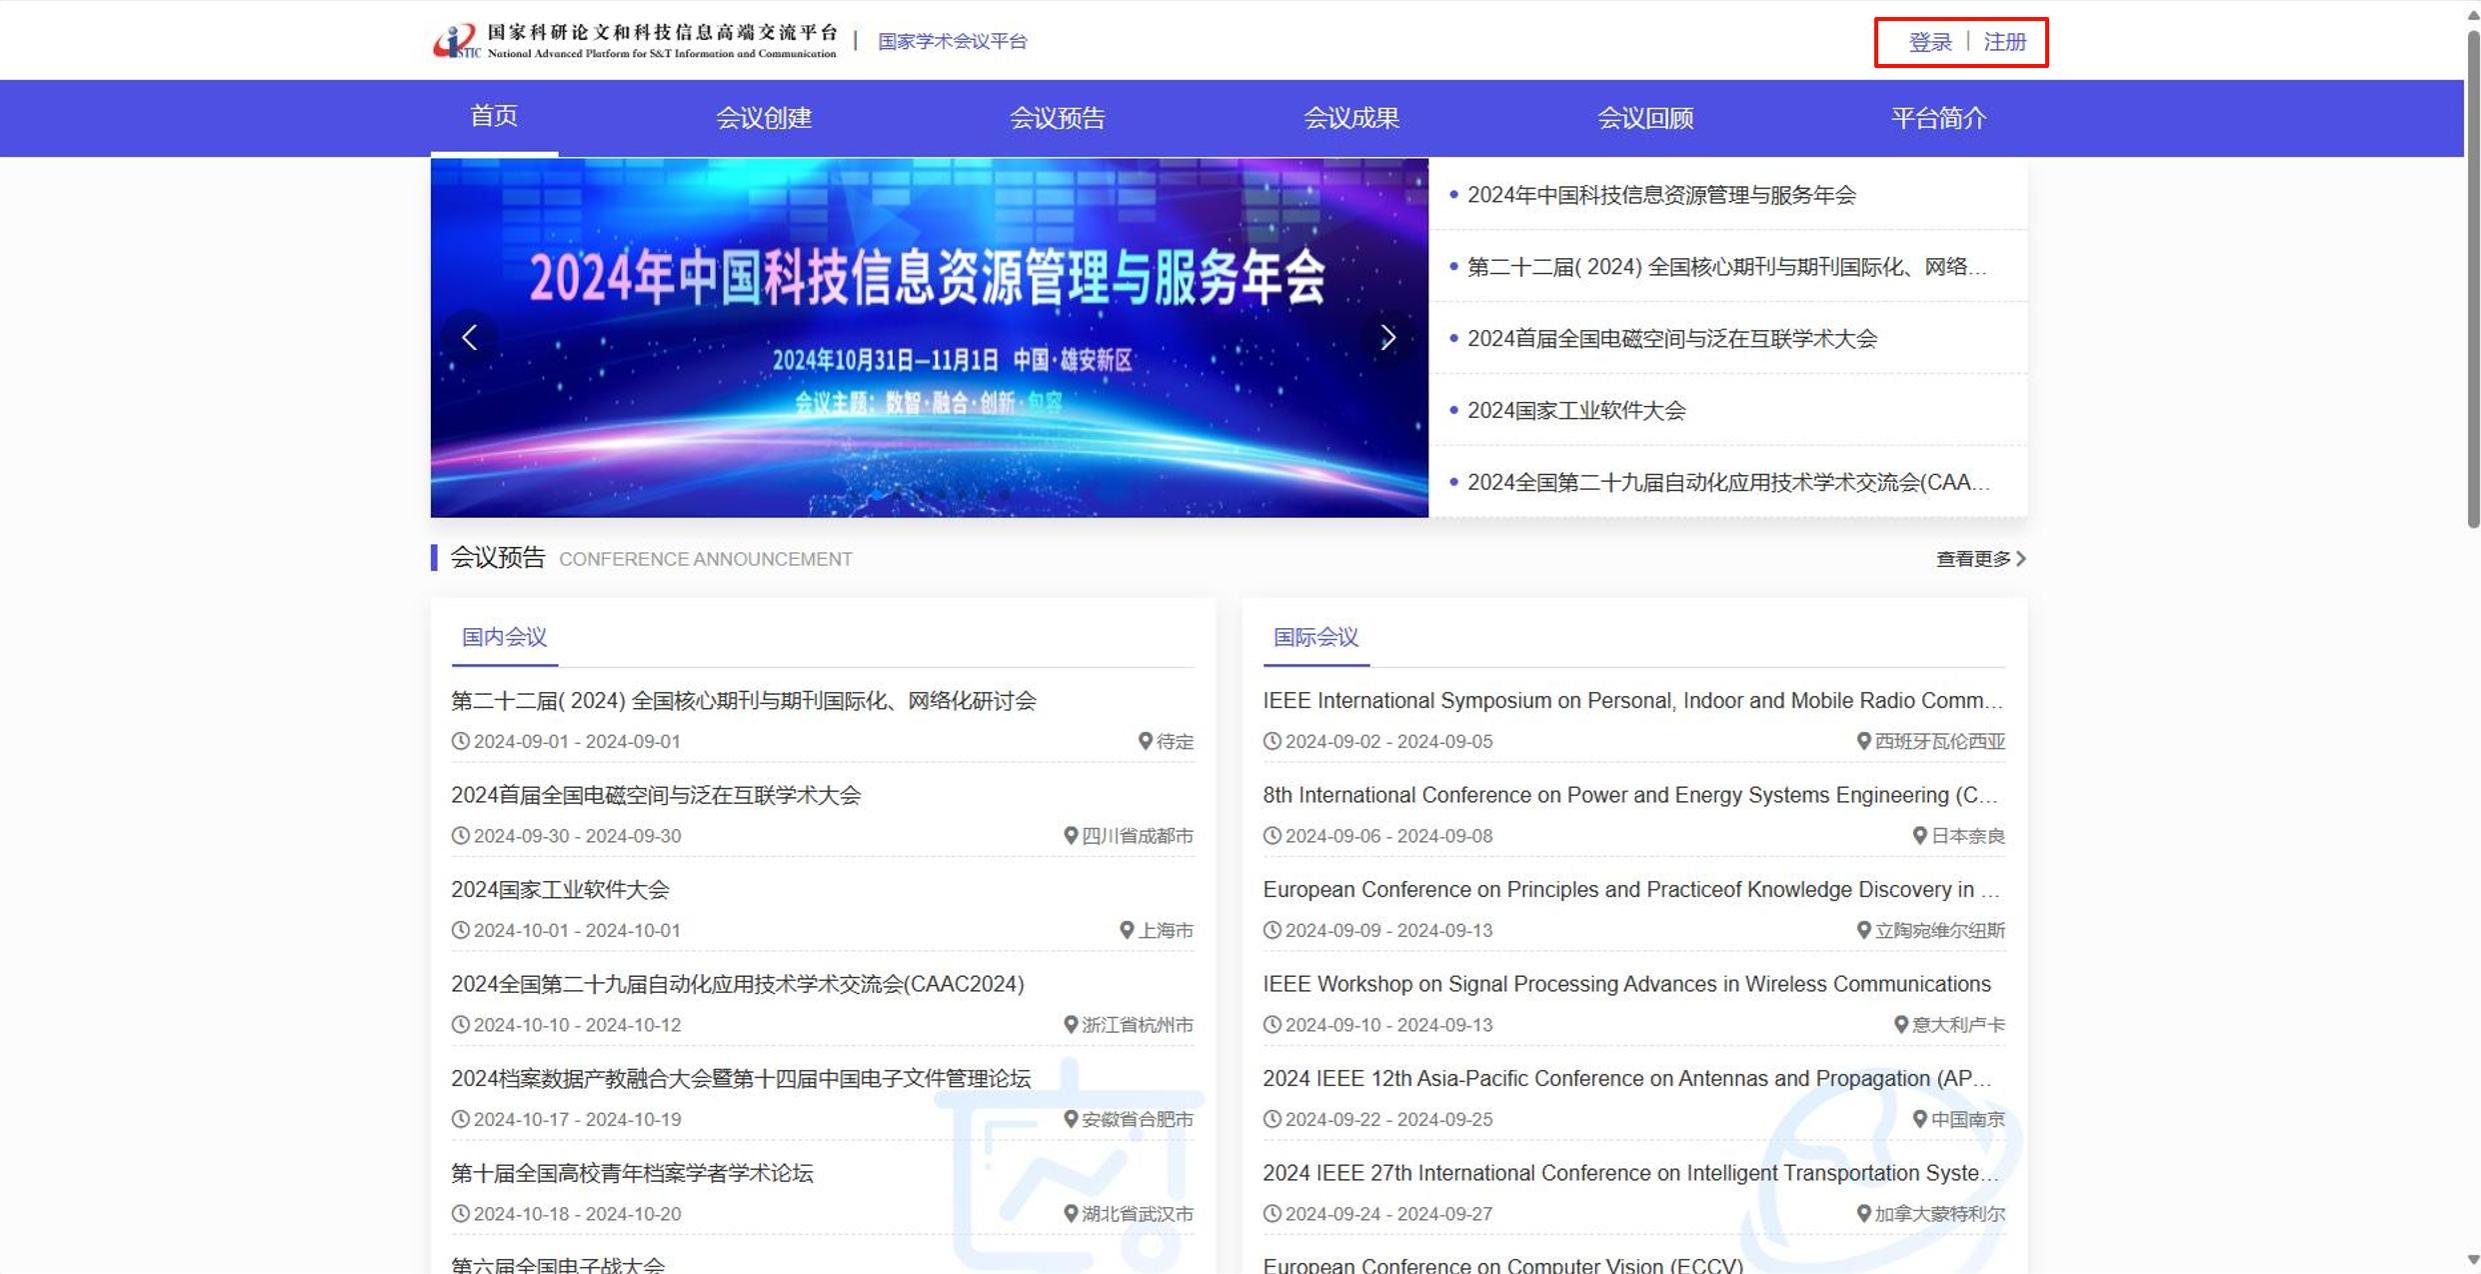Image resolution: width=2481 pixels, height=1274 pixels.
Task: Open European Conference on Computer Vision (ECCV) entry
Action: point(1503,1265)
